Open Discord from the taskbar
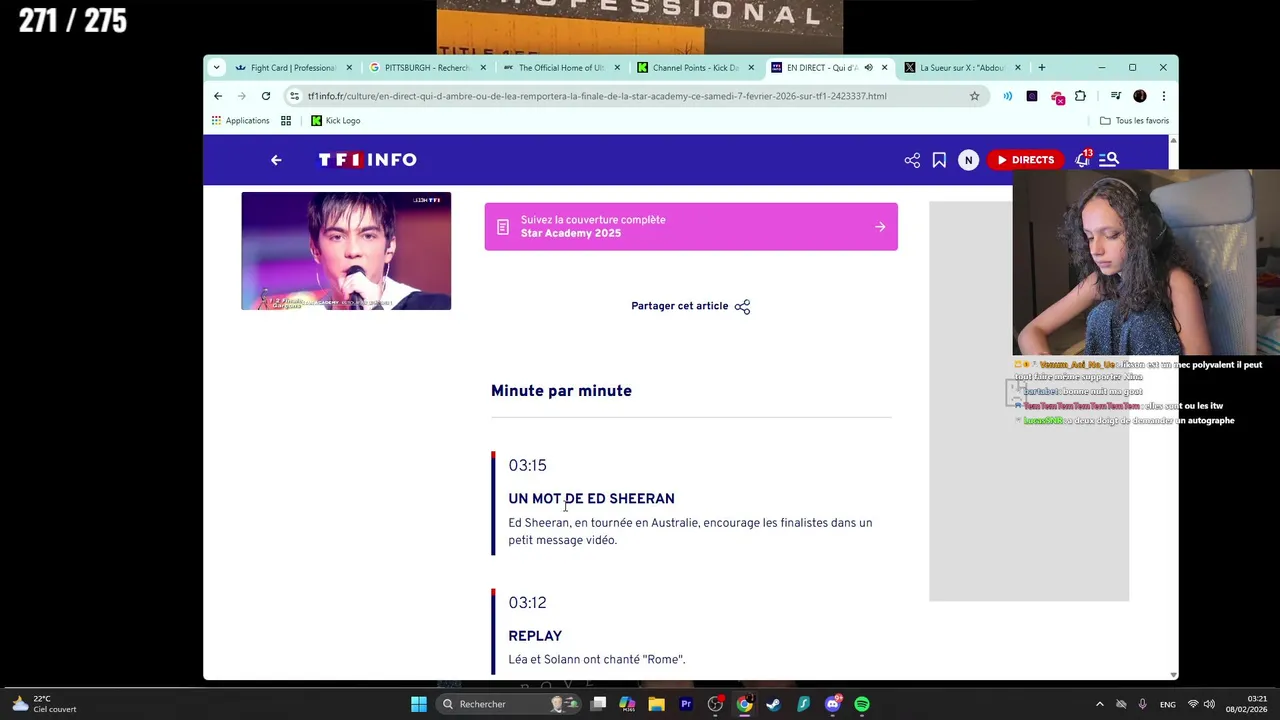Image resolution: width=1280 pixels, height=720 pixels. (833, 704)
